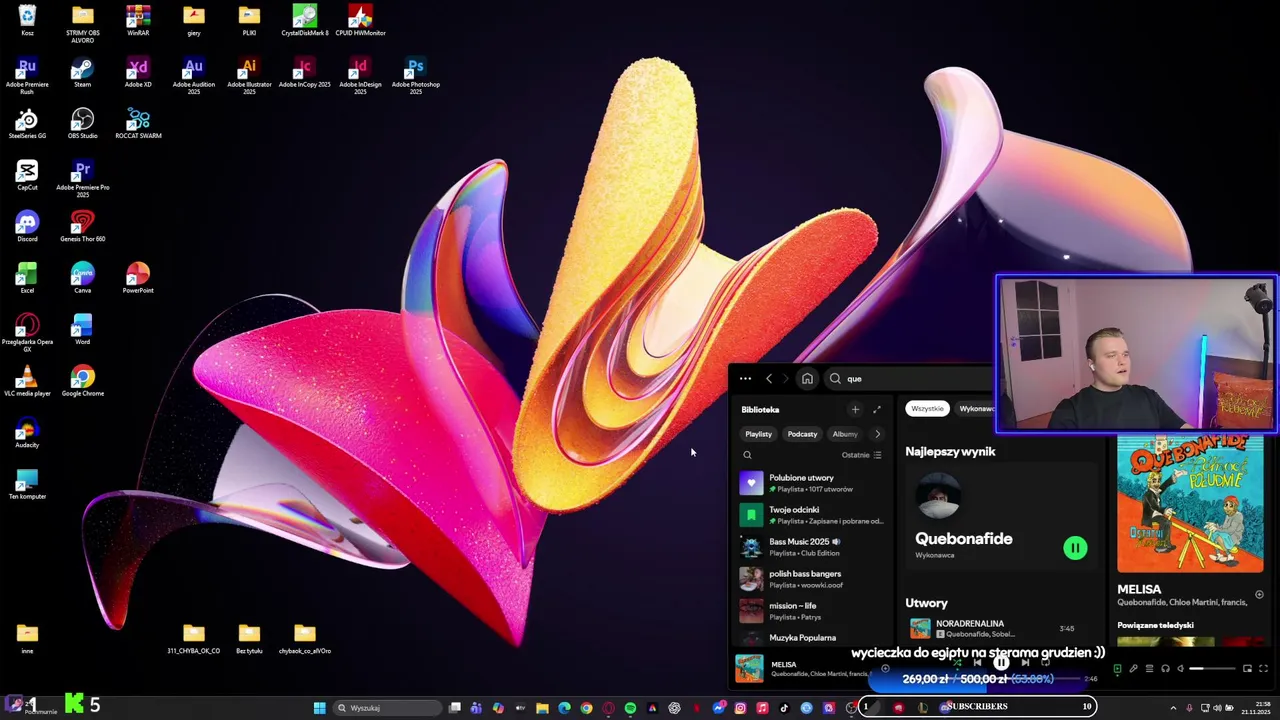This screenshot has width=1280, height=720.
Task: Open Spotify three-dots menu
Action: (745, 379)
